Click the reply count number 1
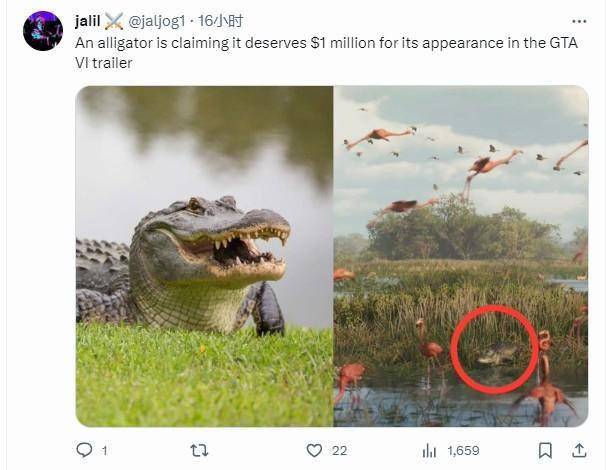The height and width of the screenshot is (470, 606). pyautogui.click(x=104, y=451)
